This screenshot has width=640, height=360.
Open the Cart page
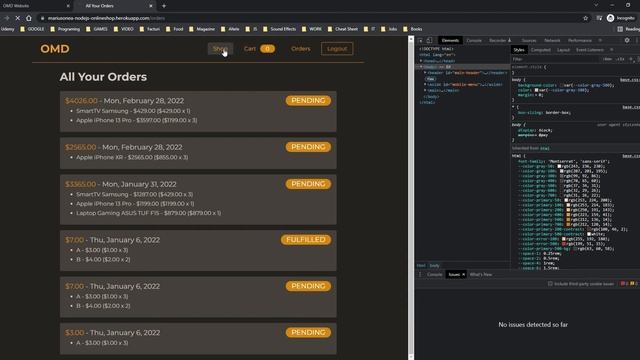259,49
